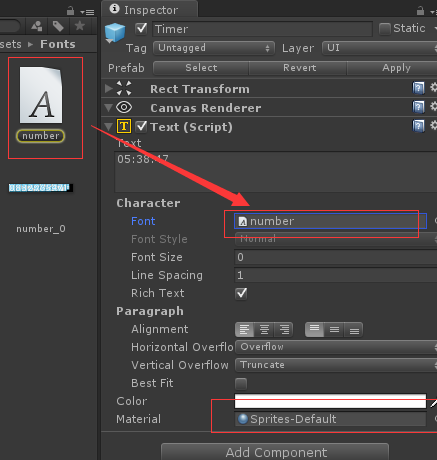Open Canvas Renderer help reference icon

pyautogui.click(x=418, y=107)
